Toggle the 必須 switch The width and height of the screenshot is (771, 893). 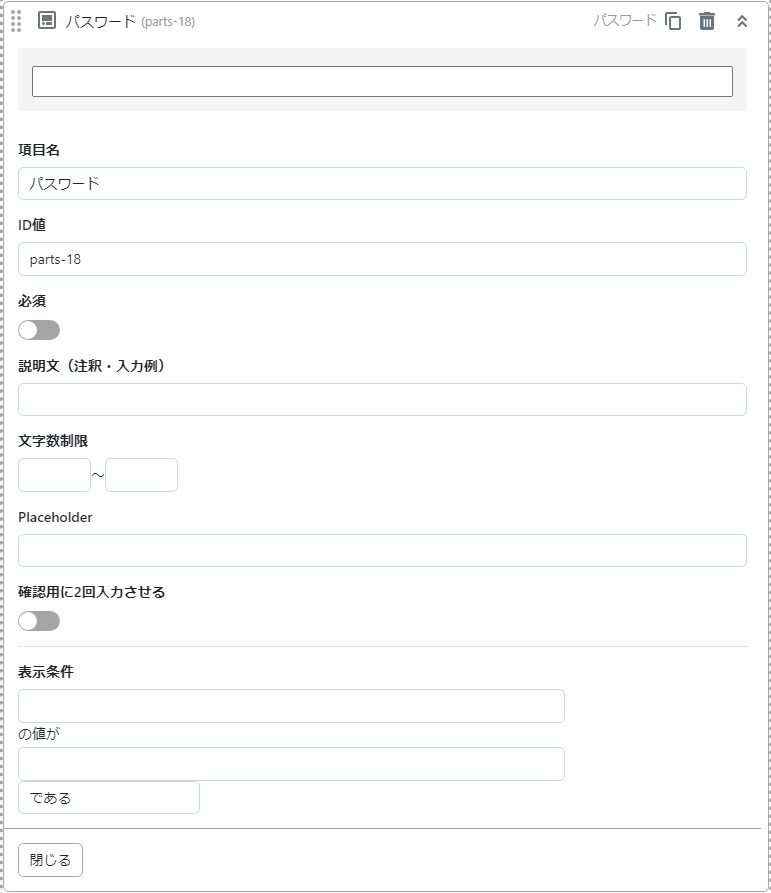point(39,330)
